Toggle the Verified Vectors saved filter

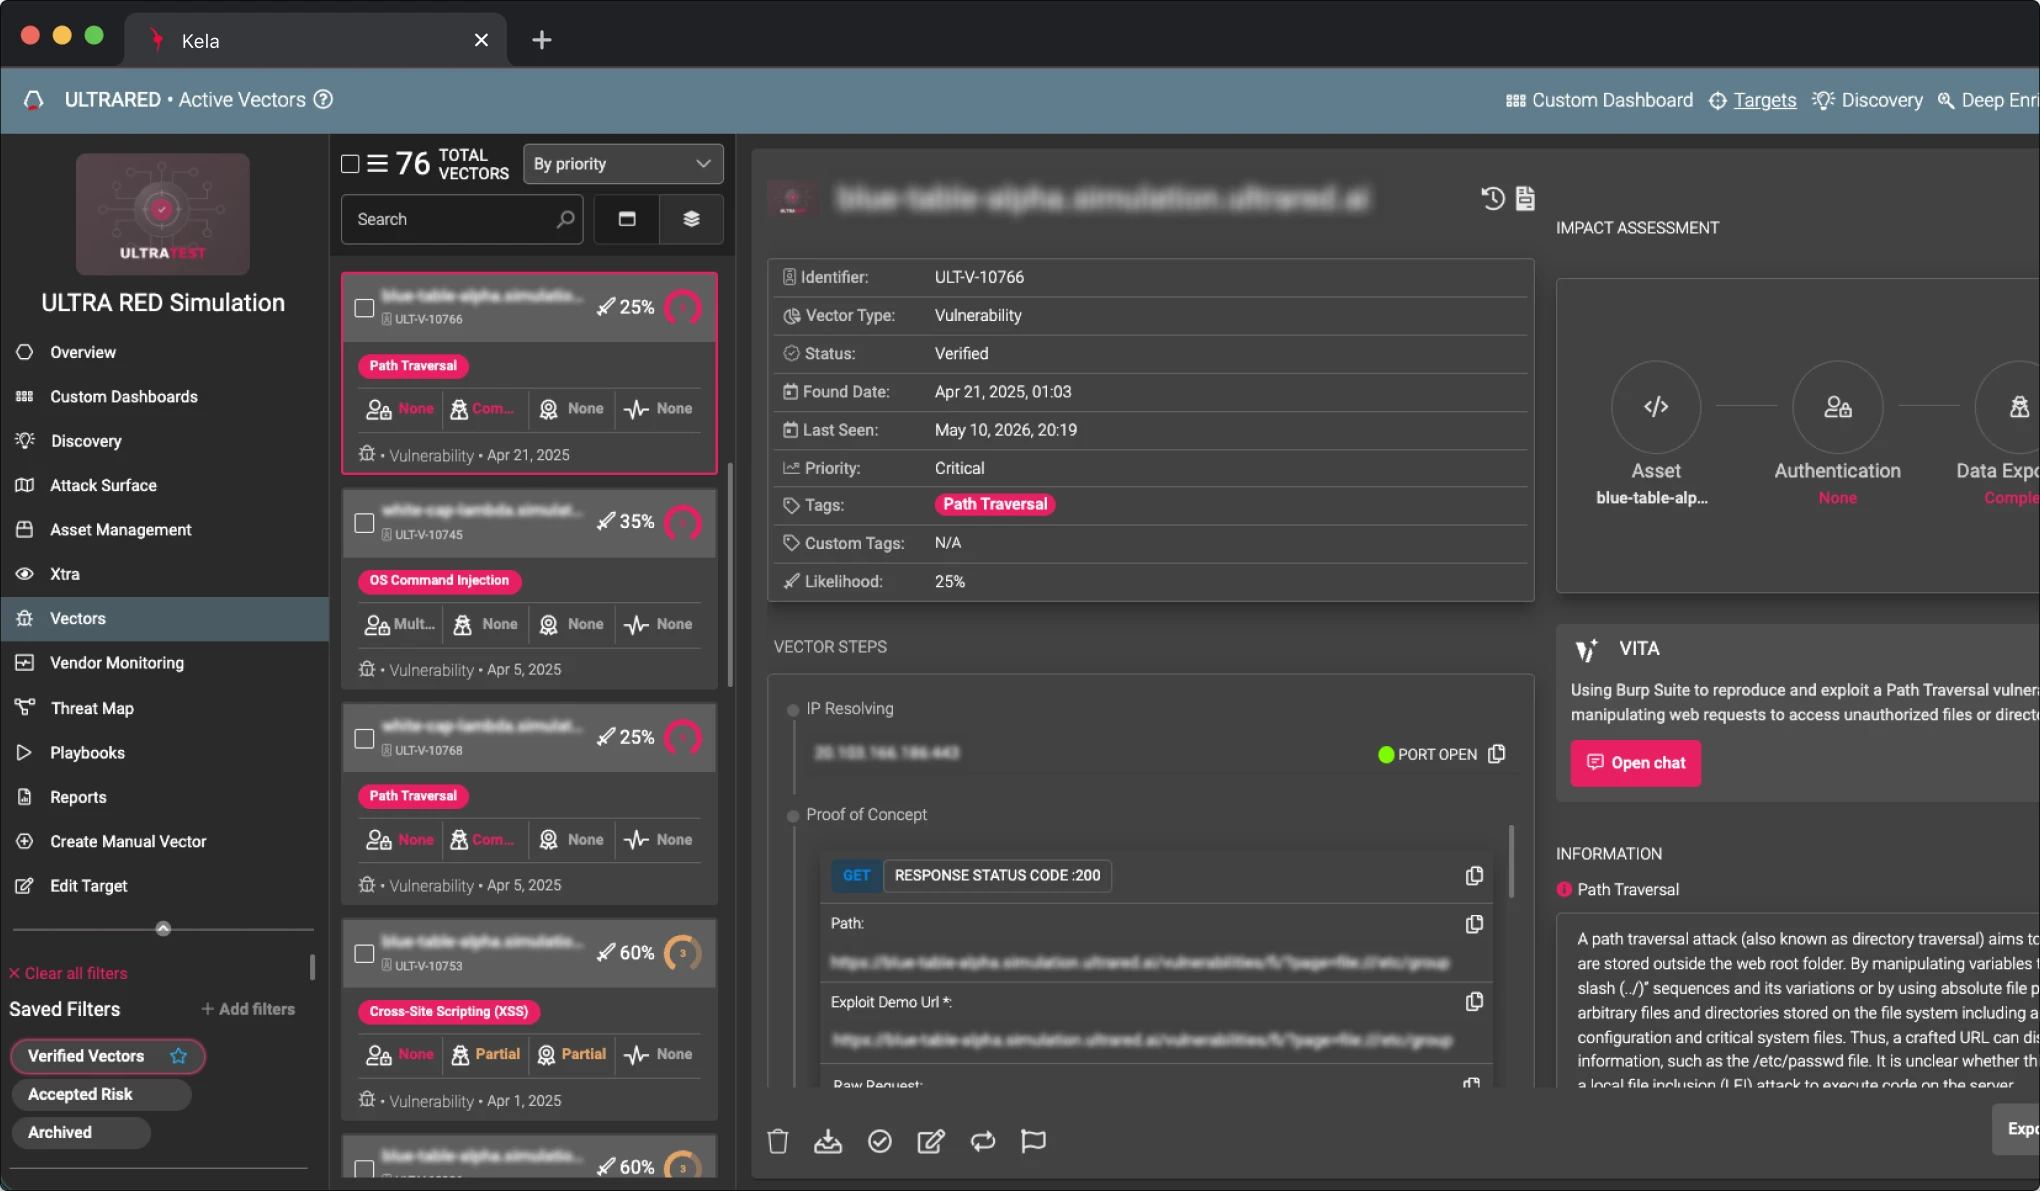(x=108, y=1056)
